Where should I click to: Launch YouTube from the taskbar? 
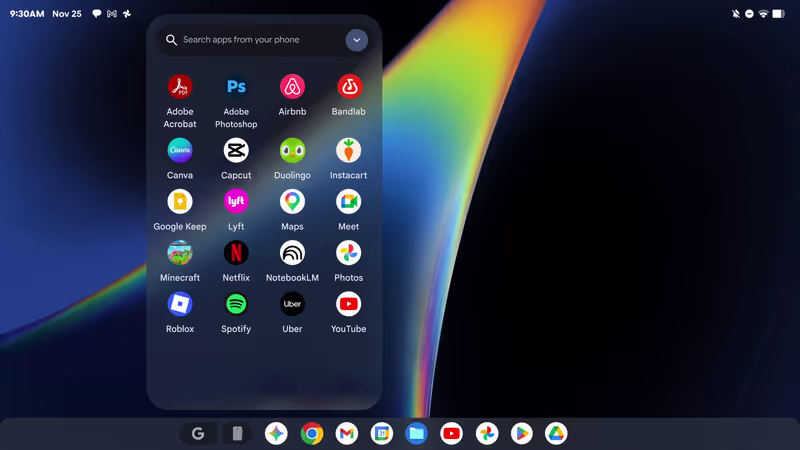click(452, 434)
